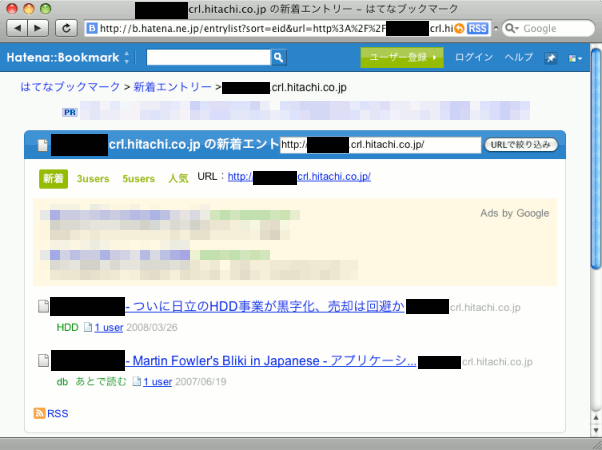Click the yellow minimize window button
This screenshot has width=602, height=450.
pyautogui.click(x=29, y=8)
